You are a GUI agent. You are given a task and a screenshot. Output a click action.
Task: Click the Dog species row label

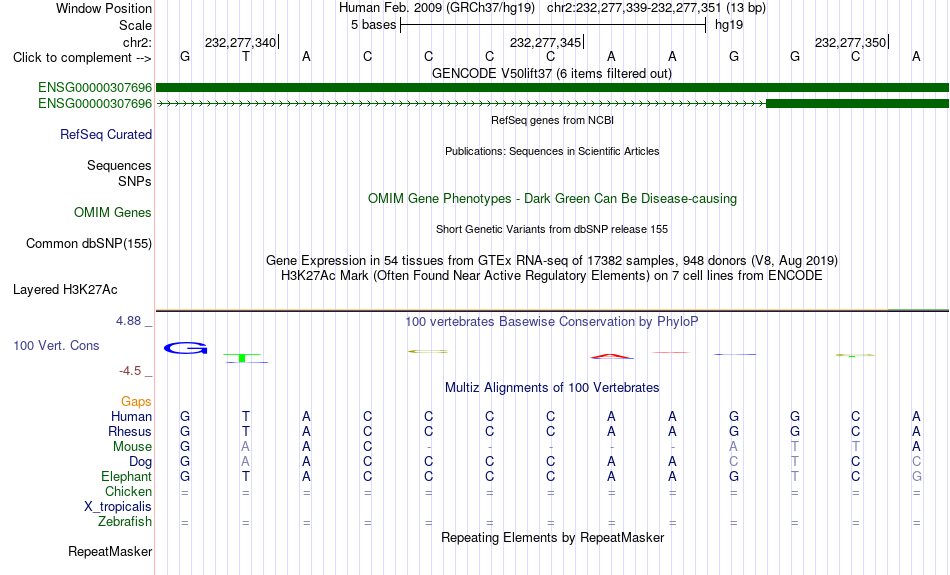140,462
